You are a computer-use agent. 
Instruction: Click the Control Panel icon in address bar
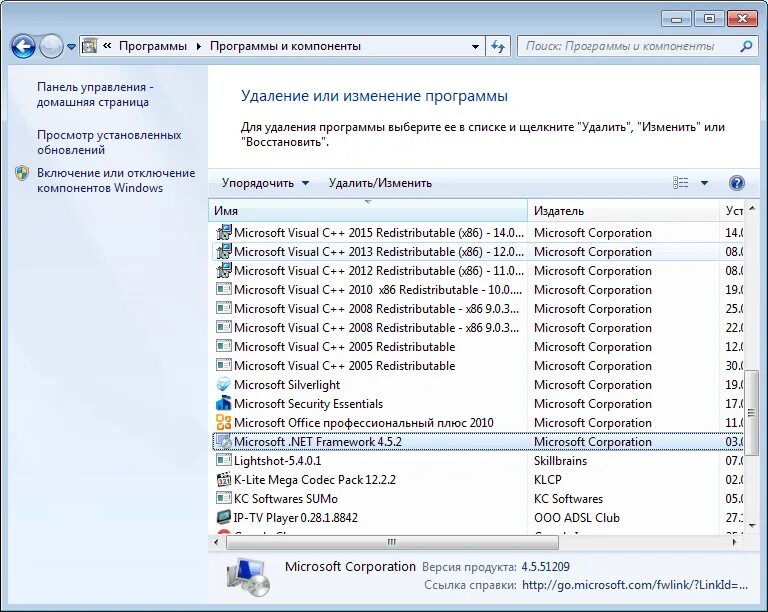click(x=90, y=46)
